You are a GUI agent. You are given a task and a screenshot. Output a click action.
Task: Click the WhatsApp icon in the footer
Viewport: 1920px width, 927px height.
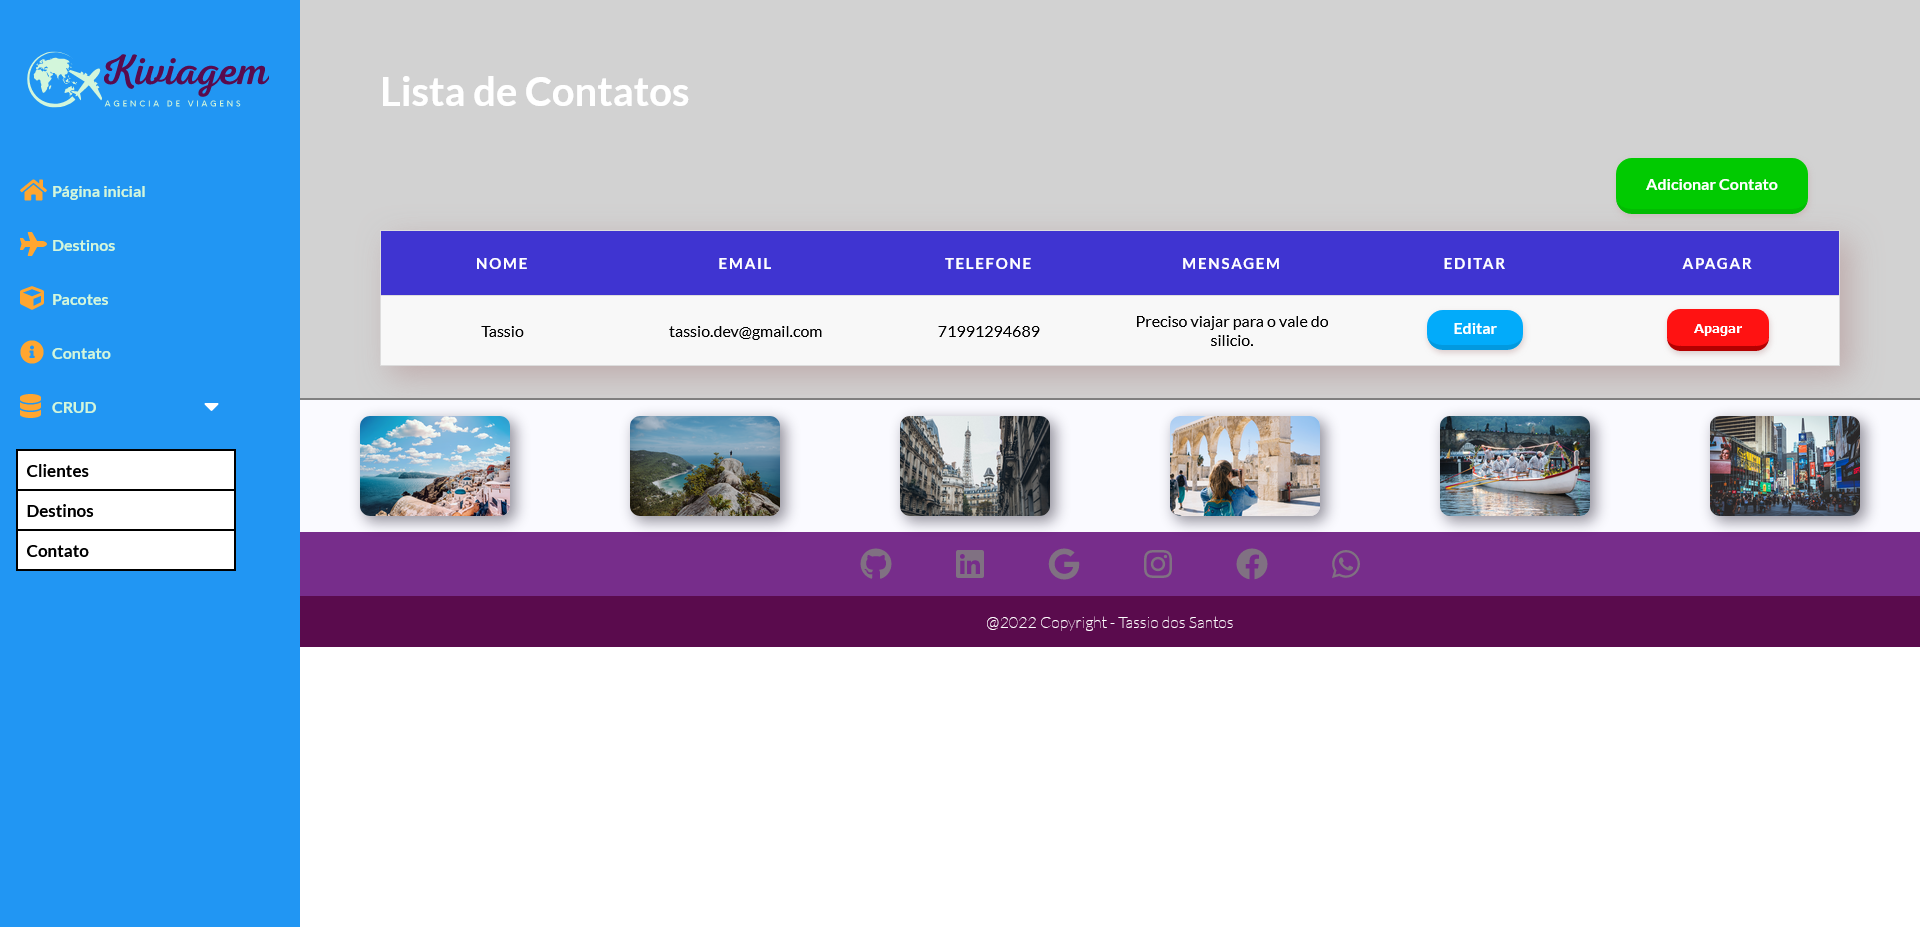pyautogui.click(x=1345, y=563)
